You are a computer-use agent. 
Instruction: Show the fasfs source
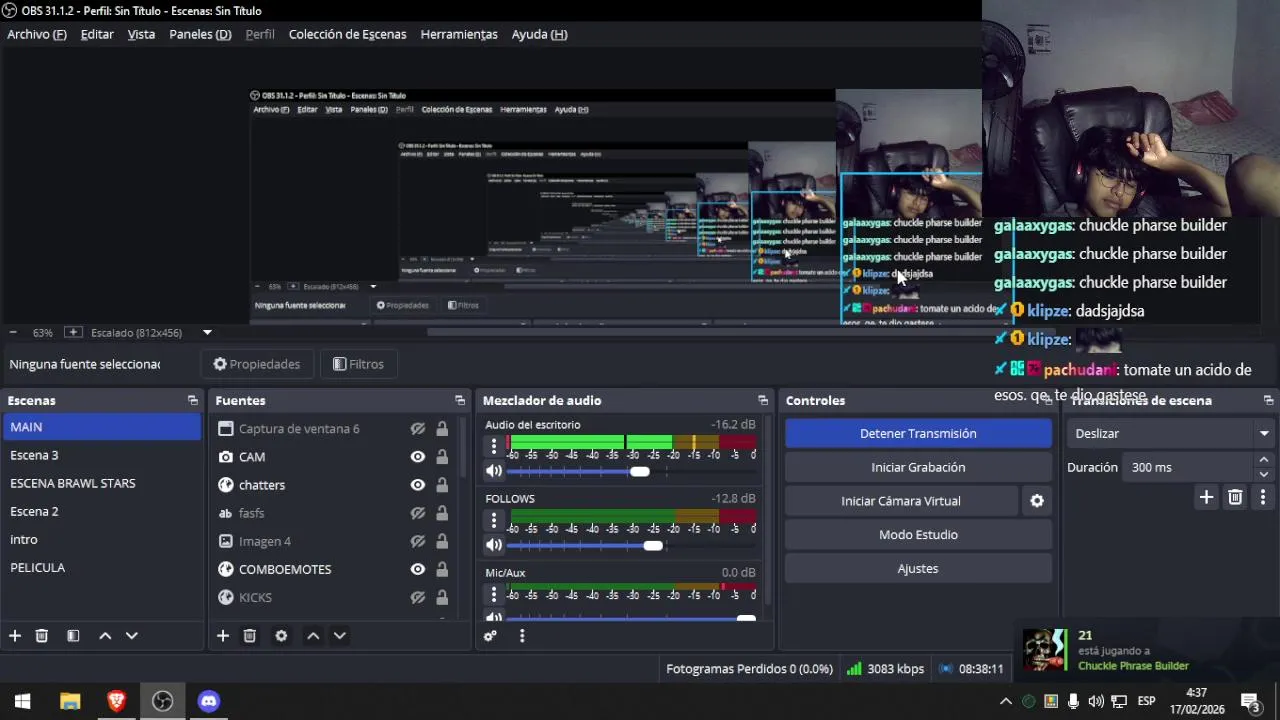point(418,513)
